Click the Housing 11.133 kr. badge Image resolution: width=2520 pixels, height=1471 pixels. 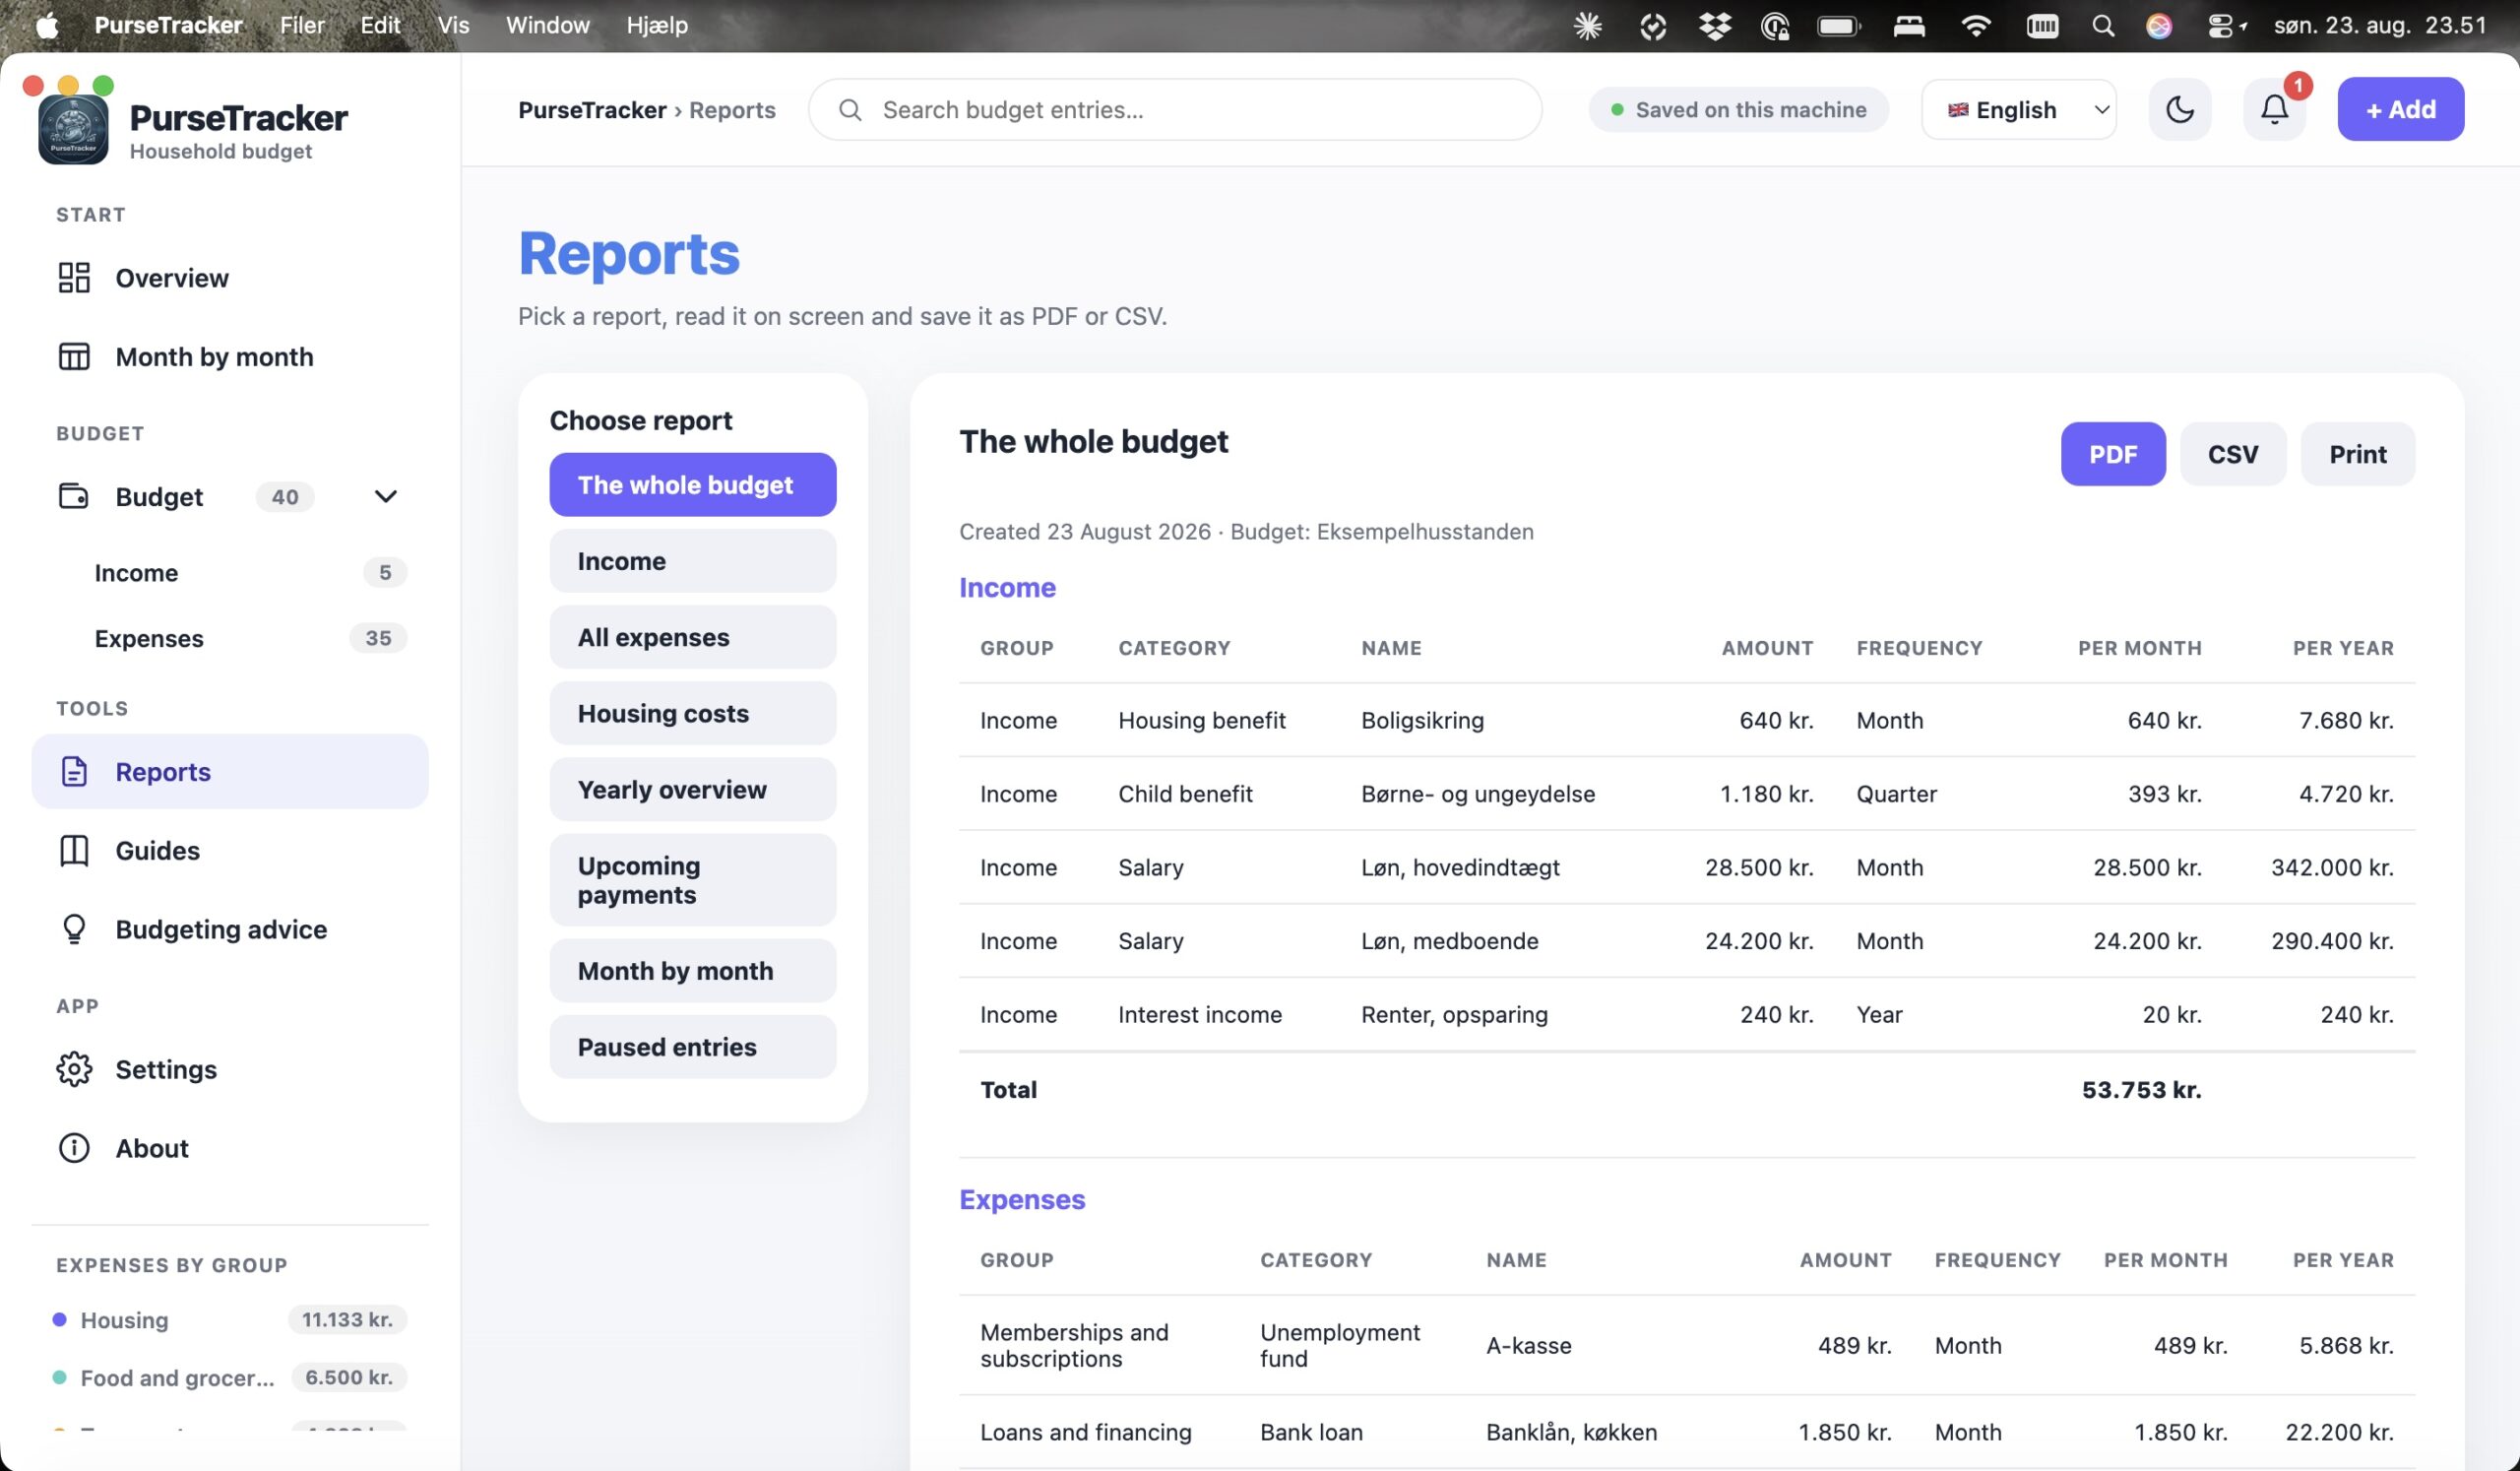pos(348,1320)
